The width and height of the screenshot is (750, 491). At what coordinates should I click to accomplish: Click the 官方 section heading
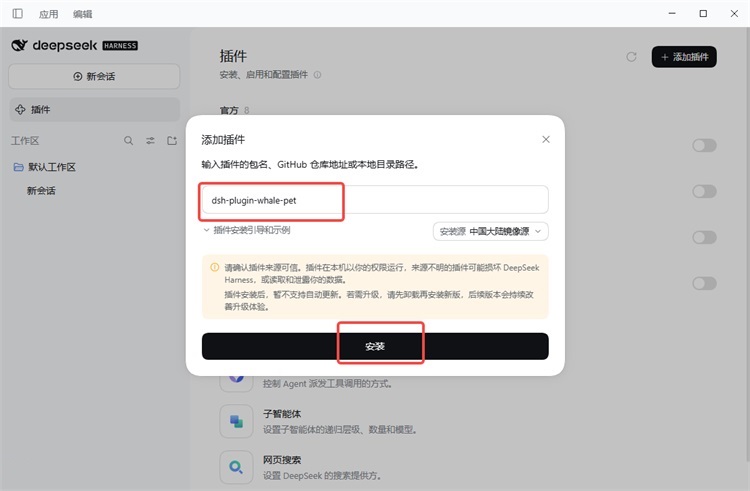pos(229,110)
